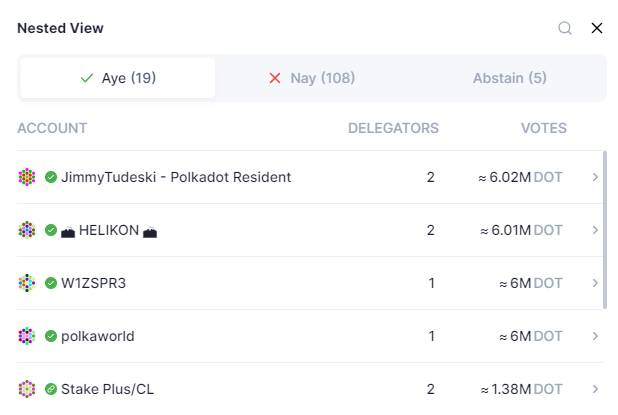The height and width of the screenshot is (415, 618).
Task: Click Stake Plus/CL identicon avatar
Action: tap(27, 389)
